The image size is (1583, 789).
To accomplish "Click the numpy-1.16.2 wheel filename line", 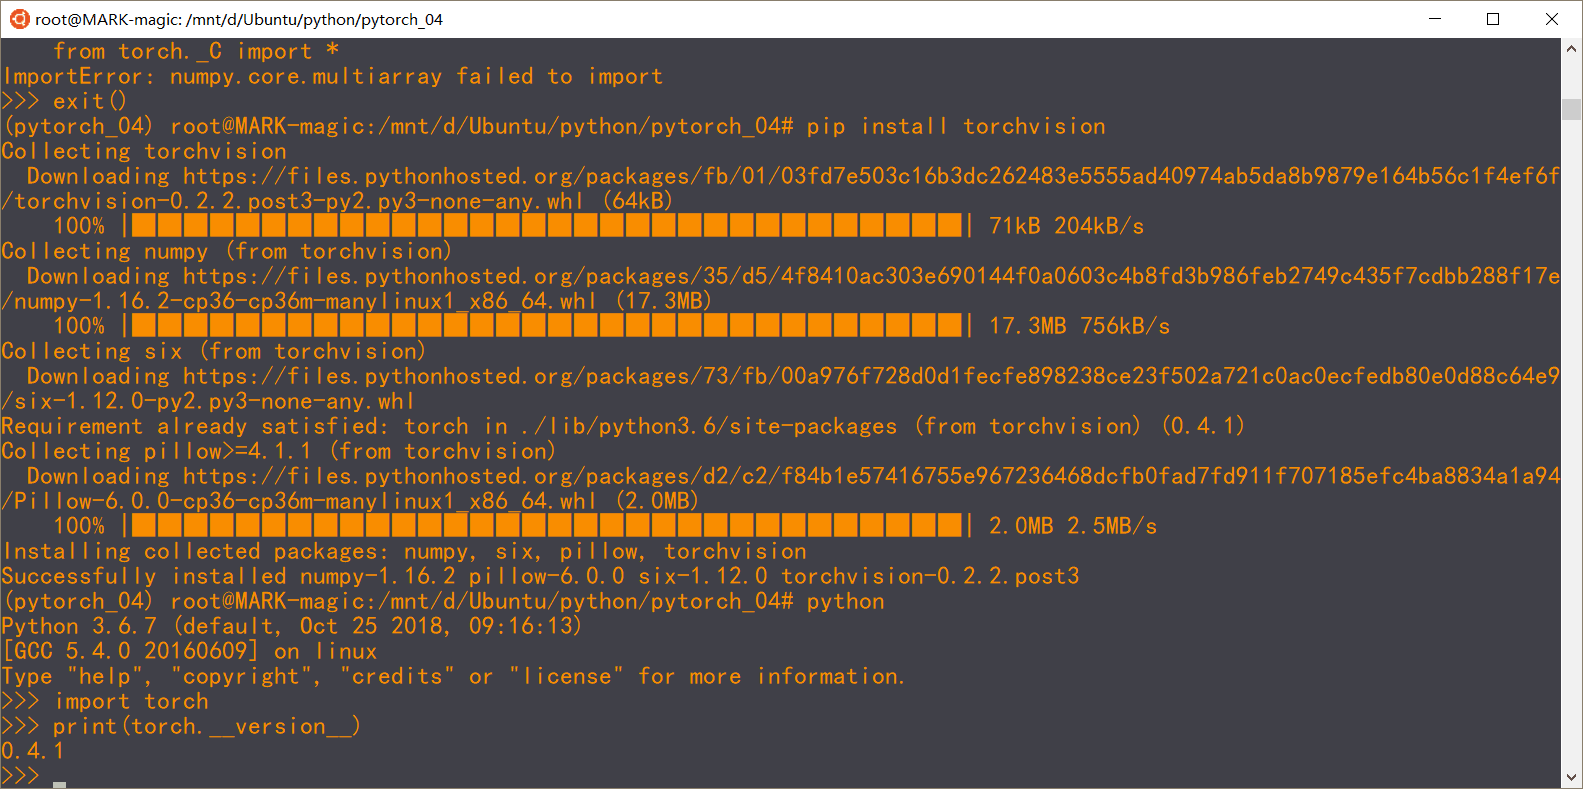I will (x=357, y=301).
